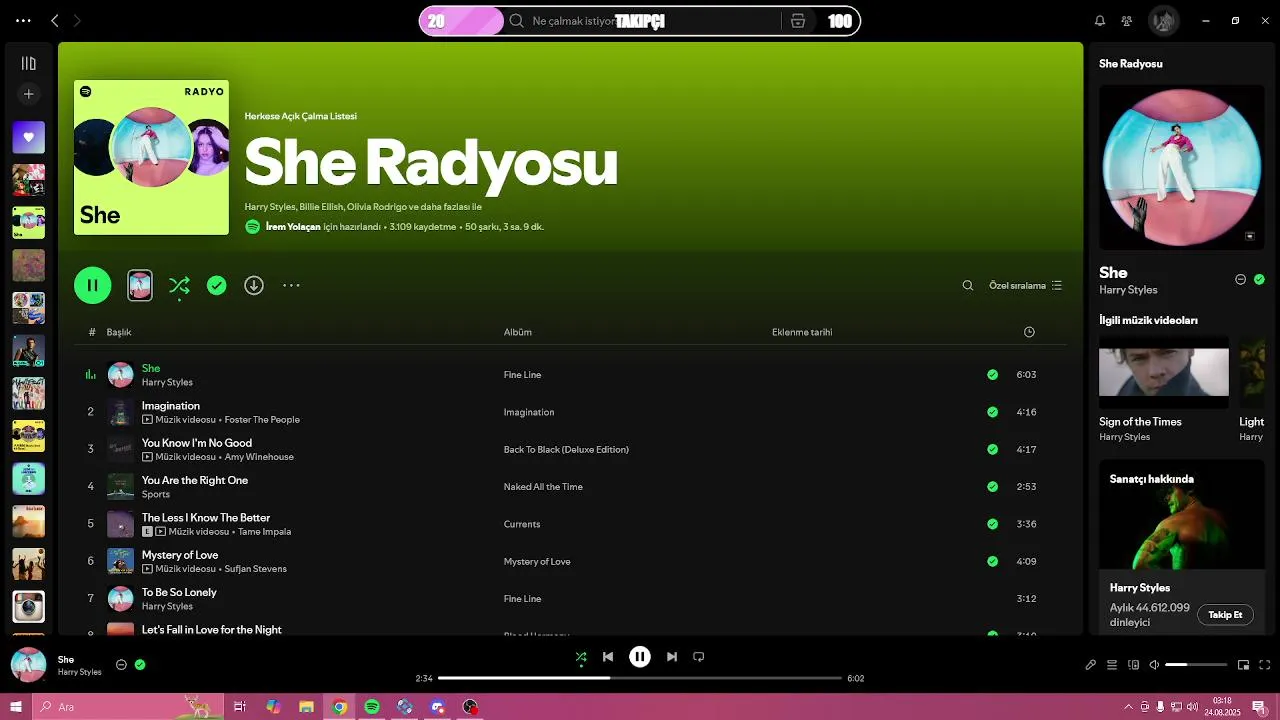
Task: Open the lyrics microphone icon
Action: (x=1091, y=665)
